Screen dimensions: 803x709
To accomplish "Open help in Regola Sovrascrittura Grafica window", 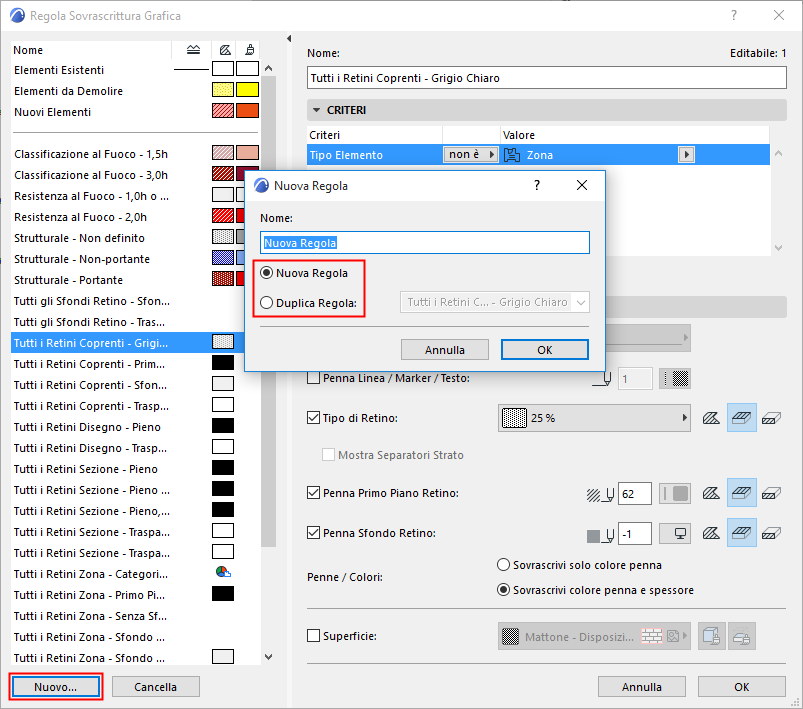I will pyautogui.click(x=734, y=15).
